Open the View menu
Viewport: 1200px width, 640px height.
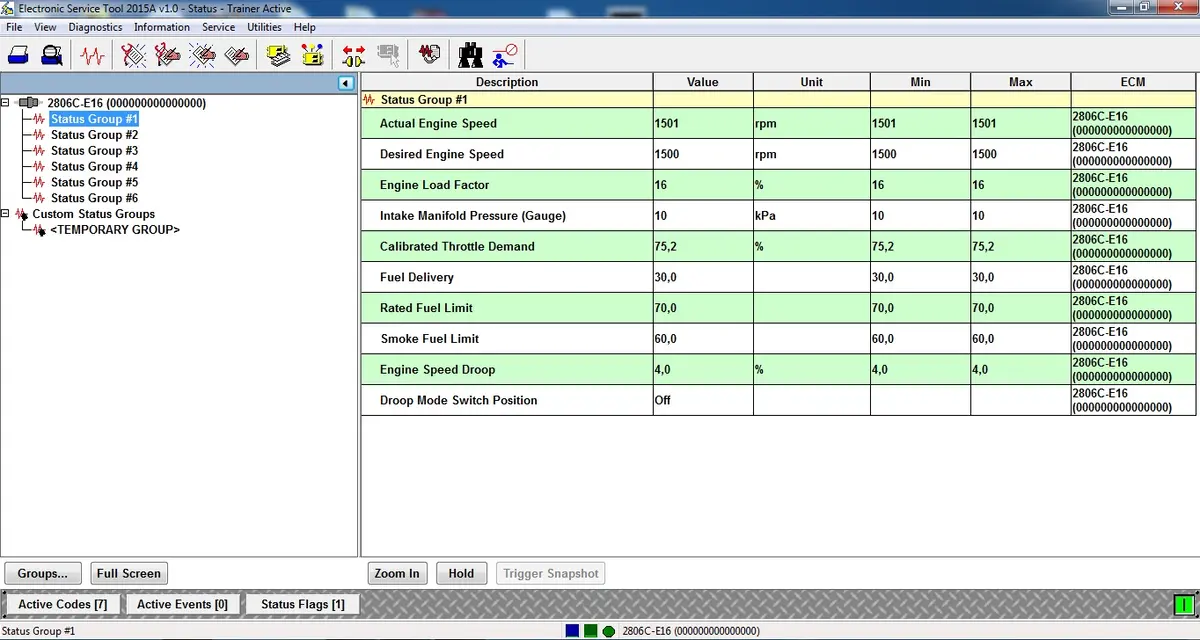pyautogui.click(x=45, y=27)
